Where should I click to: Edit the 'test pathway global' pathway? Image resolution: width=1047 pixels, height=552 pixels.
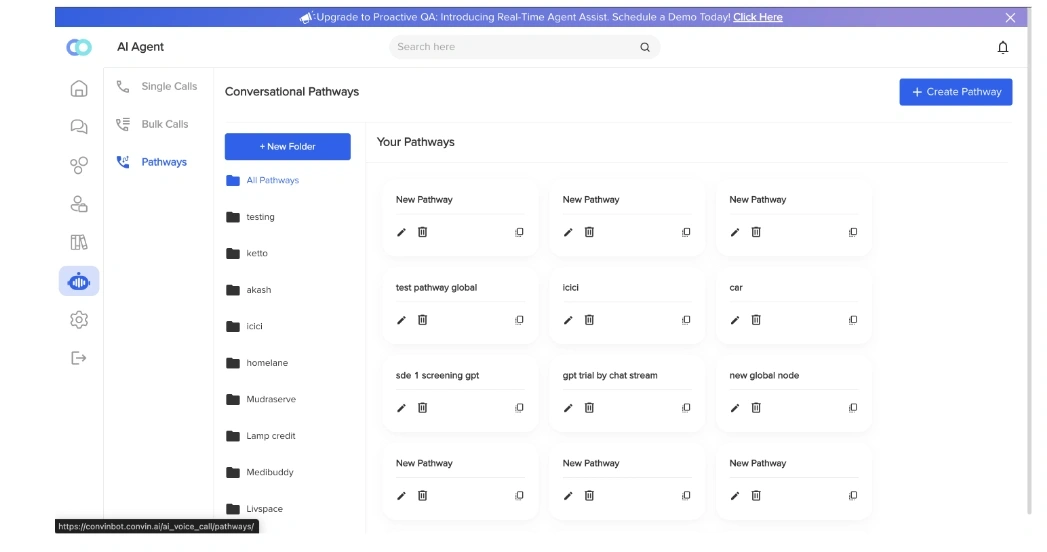(x=401, y=320)
